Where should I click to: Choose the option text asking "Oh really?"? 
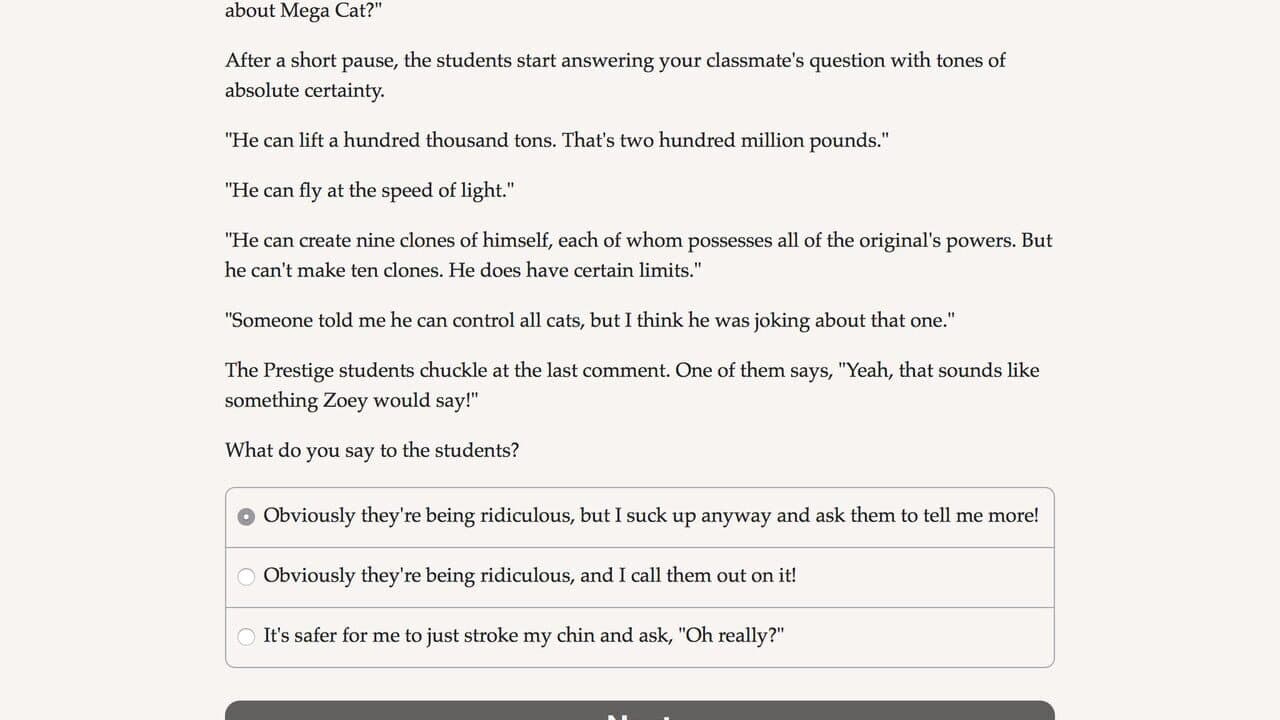pyautogui.click(x=731, y=636)
